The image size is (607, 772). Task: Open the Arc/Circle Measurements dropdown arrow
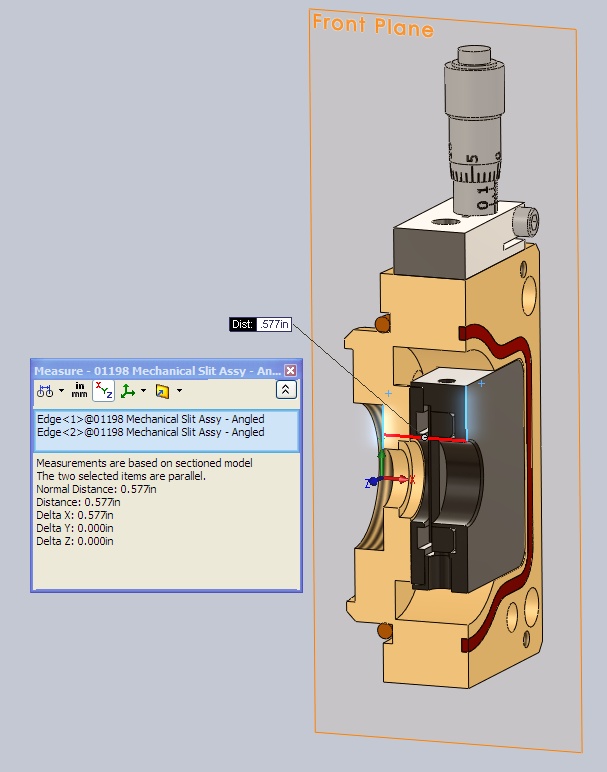coord(62,390)
